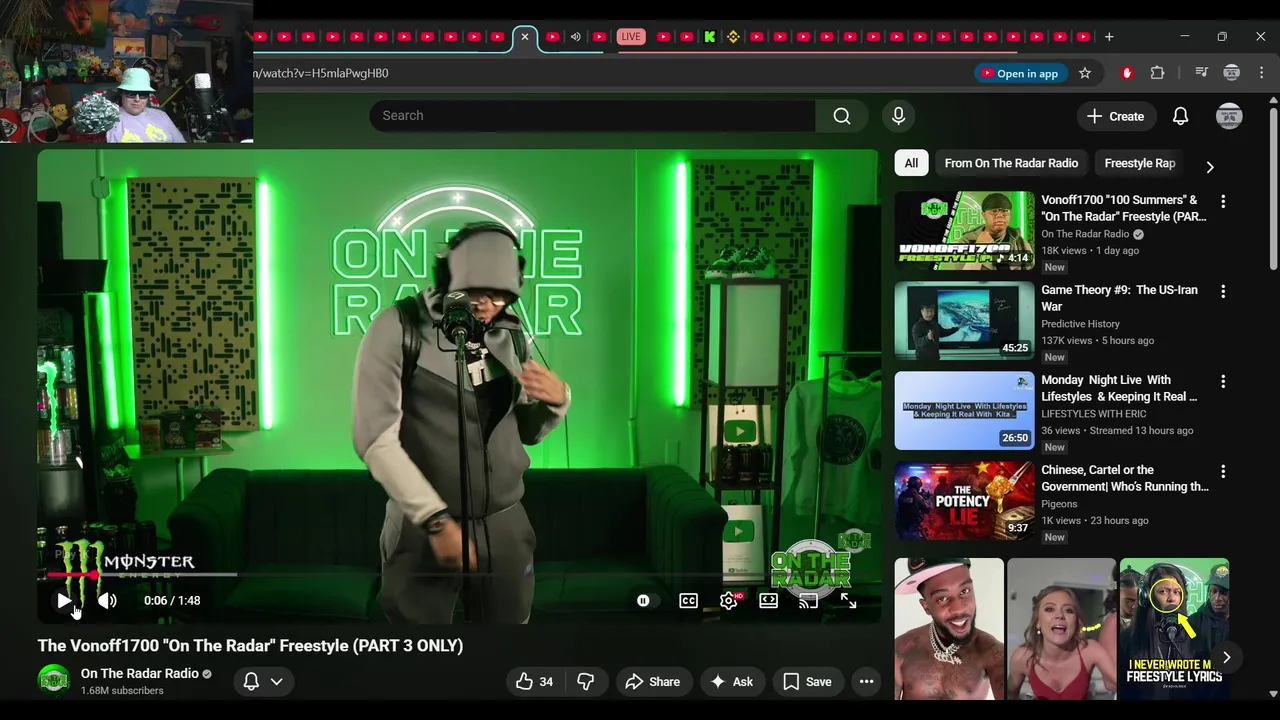Select the Freestyle Rap chip
The height and width of the screenshot is (720, 1280).
[x=1140, y=163]
